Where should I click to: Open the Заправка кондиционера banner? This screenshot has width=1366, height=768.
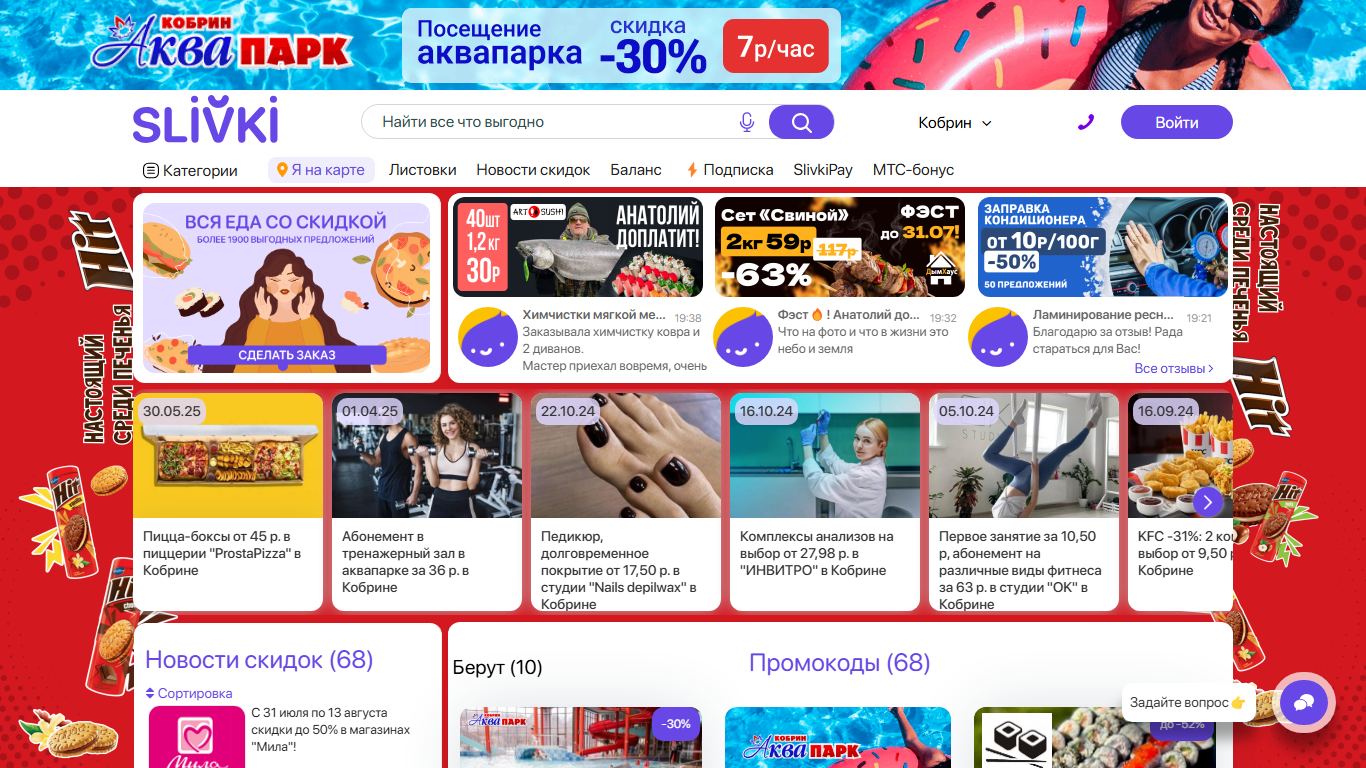1103,247
